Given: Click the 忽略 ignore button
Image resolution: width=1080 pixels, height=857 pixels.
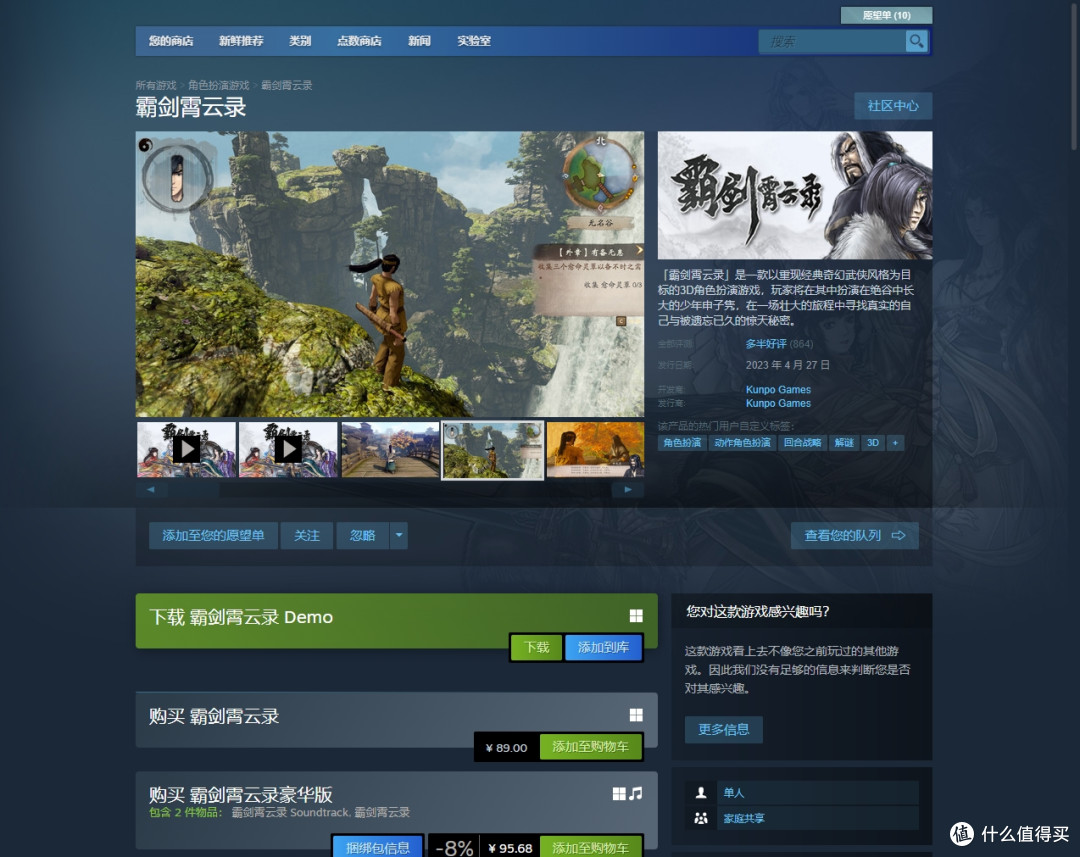Looking at the screenshot, I should click(x=362, y=535).
